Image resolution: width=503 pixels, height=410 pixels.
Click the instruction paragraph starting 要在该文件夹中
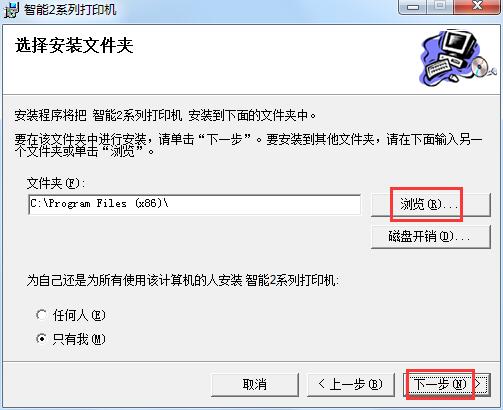(248, 145)
